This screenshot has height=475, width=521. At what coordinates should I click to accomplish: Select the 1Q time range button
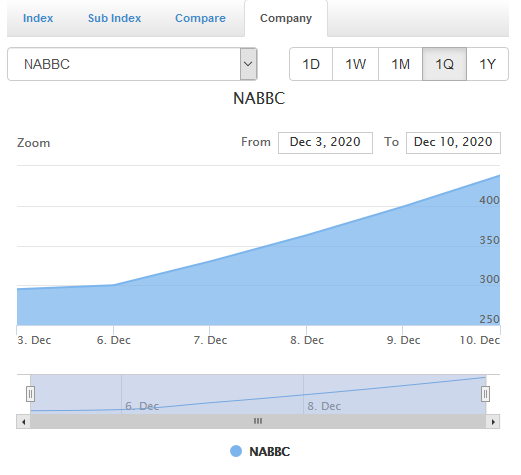click(x=444, y=64)
